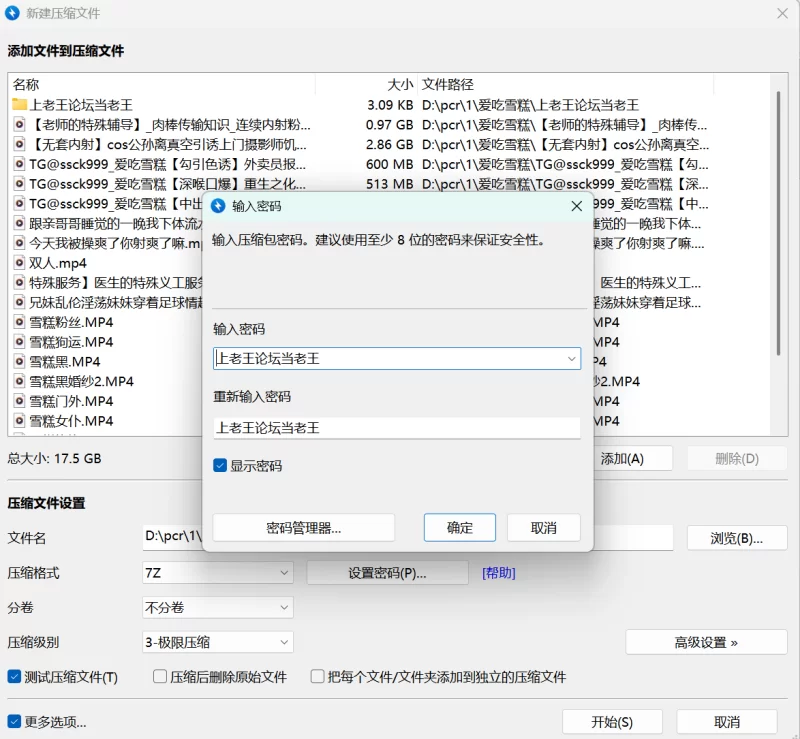Click the blue app icon in 输入密码 title bar
The height and width of the screenshot is (739, 800).
pos(218,206)
